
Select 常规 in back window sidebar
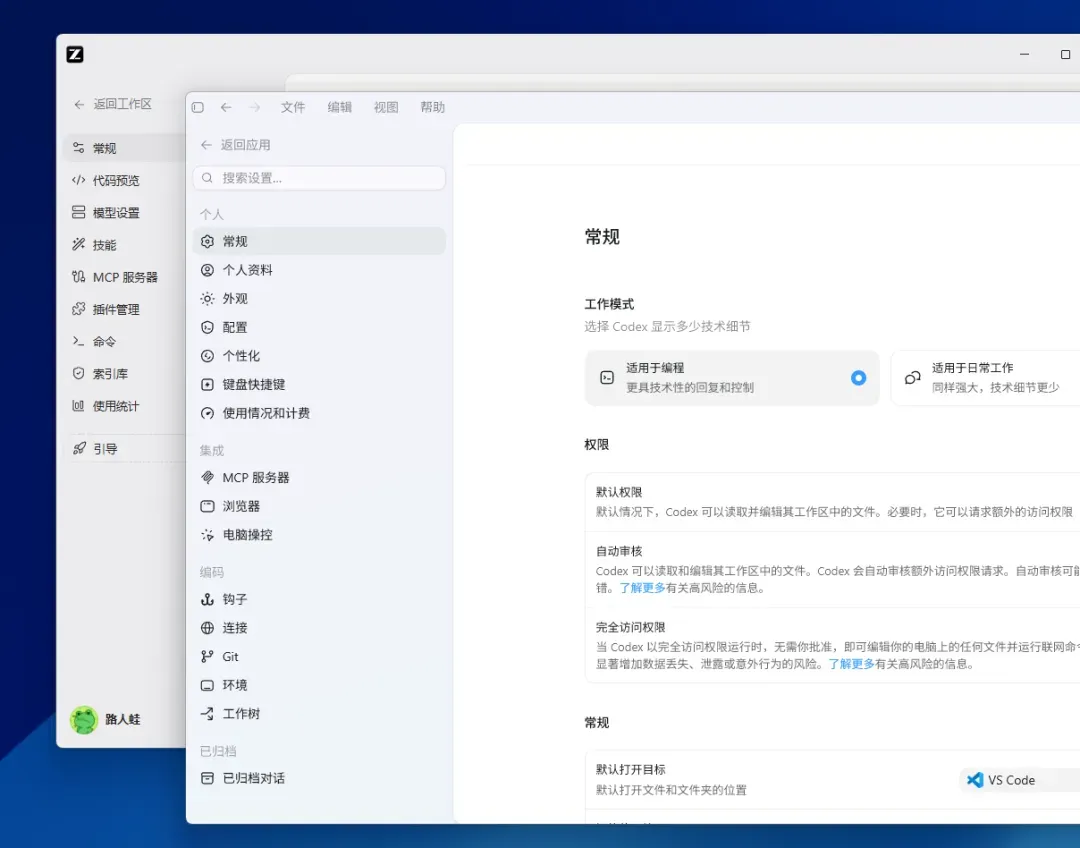pyautogui.click(x=125, y=148)
